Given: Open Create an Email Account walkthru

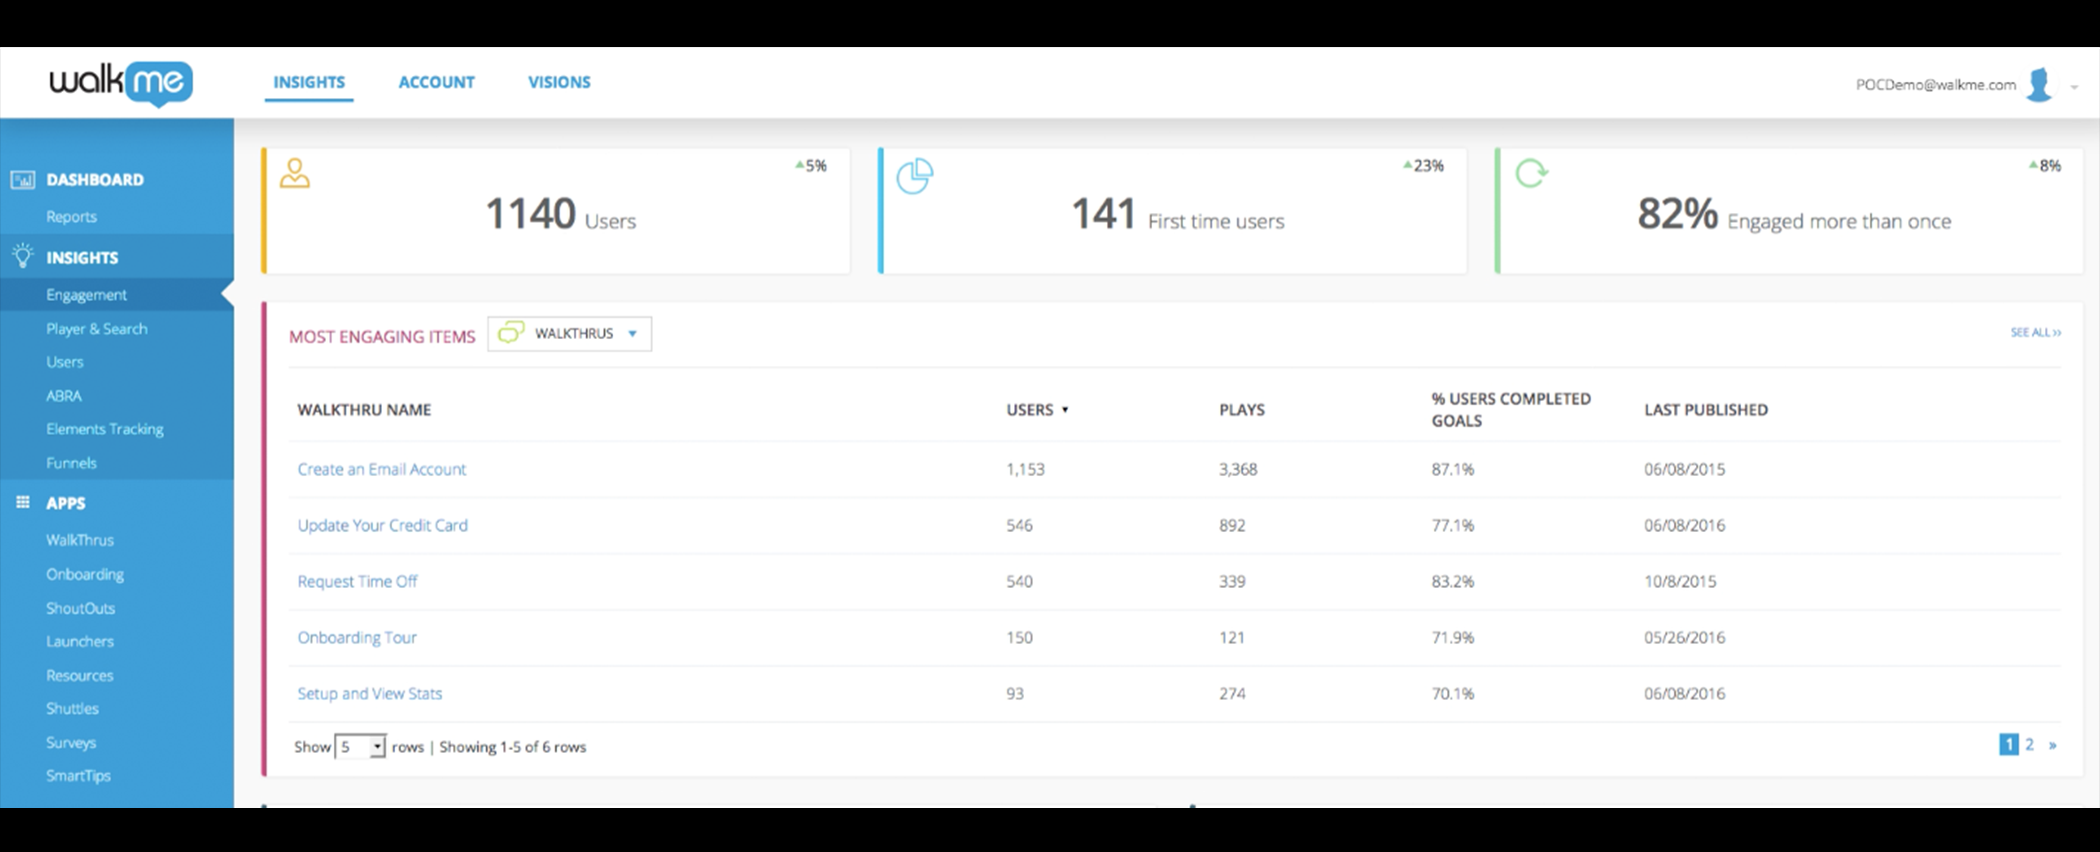Looking at the screenshot, I should 381,469.
